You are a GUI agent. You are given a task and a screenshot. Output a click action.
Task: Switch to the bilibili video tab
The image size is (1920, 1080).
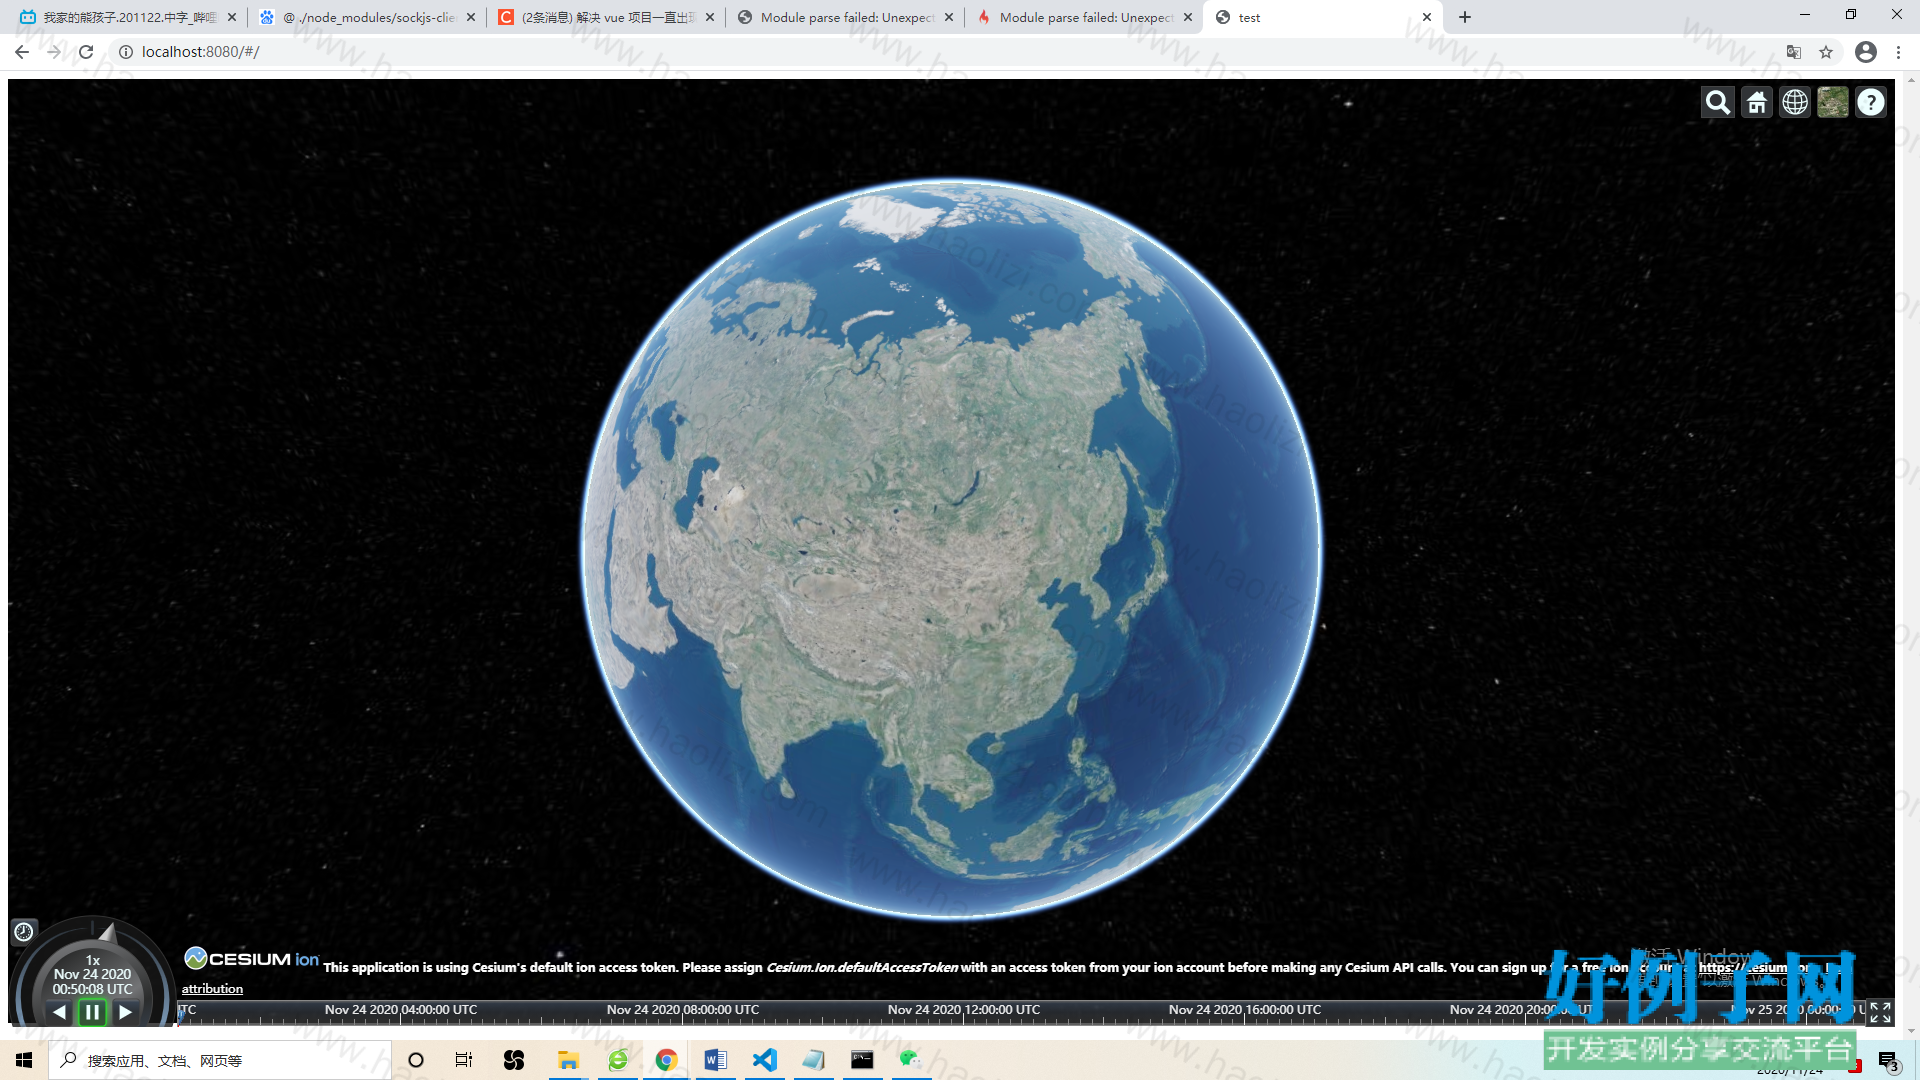128,17
